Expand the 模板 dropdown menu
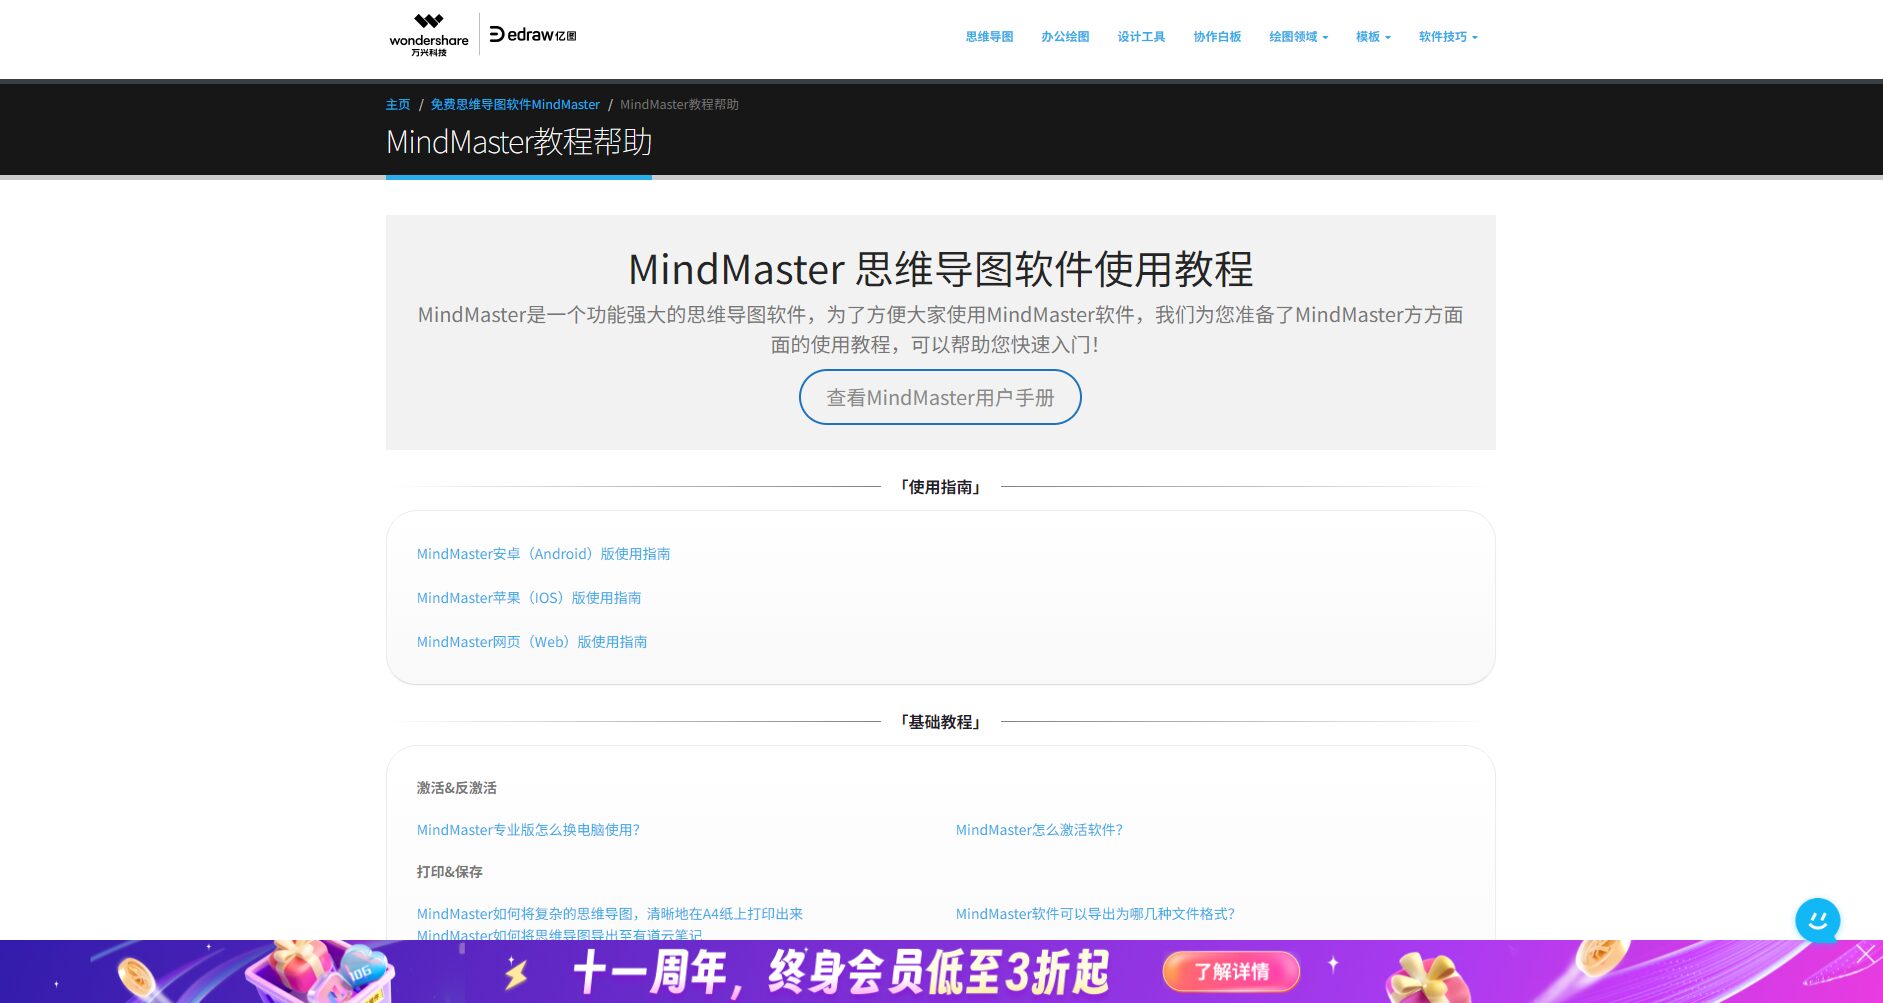 point(1373,37)
